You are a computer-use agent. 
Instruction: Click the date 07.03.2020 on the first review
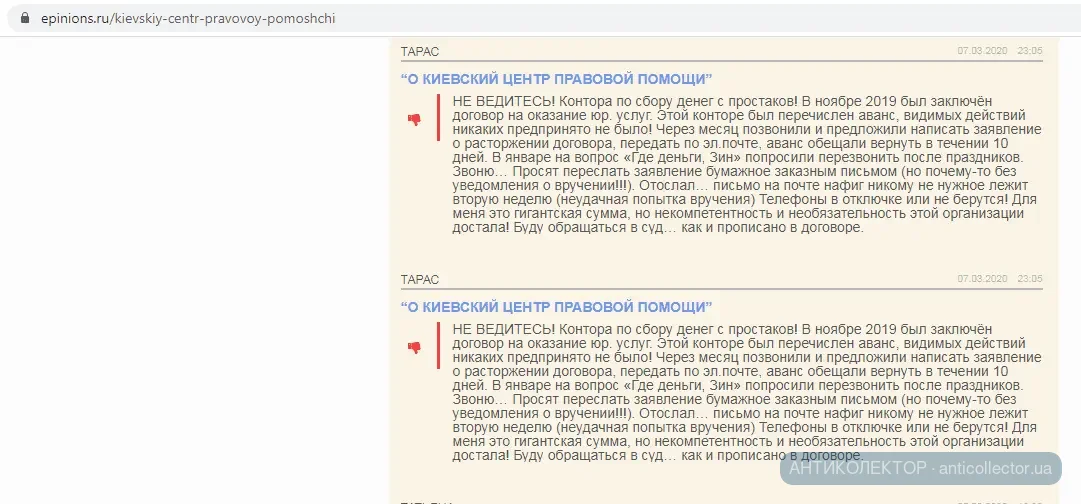click(982, 51)
